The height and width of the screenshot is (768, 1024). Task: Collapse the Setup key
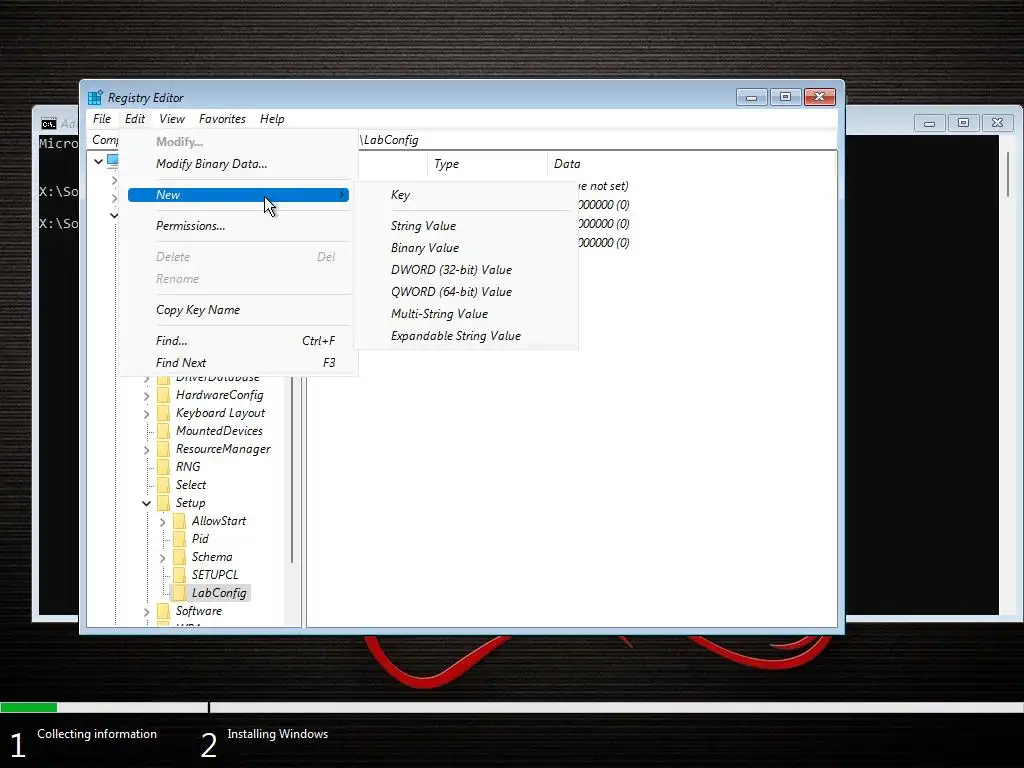146,504
